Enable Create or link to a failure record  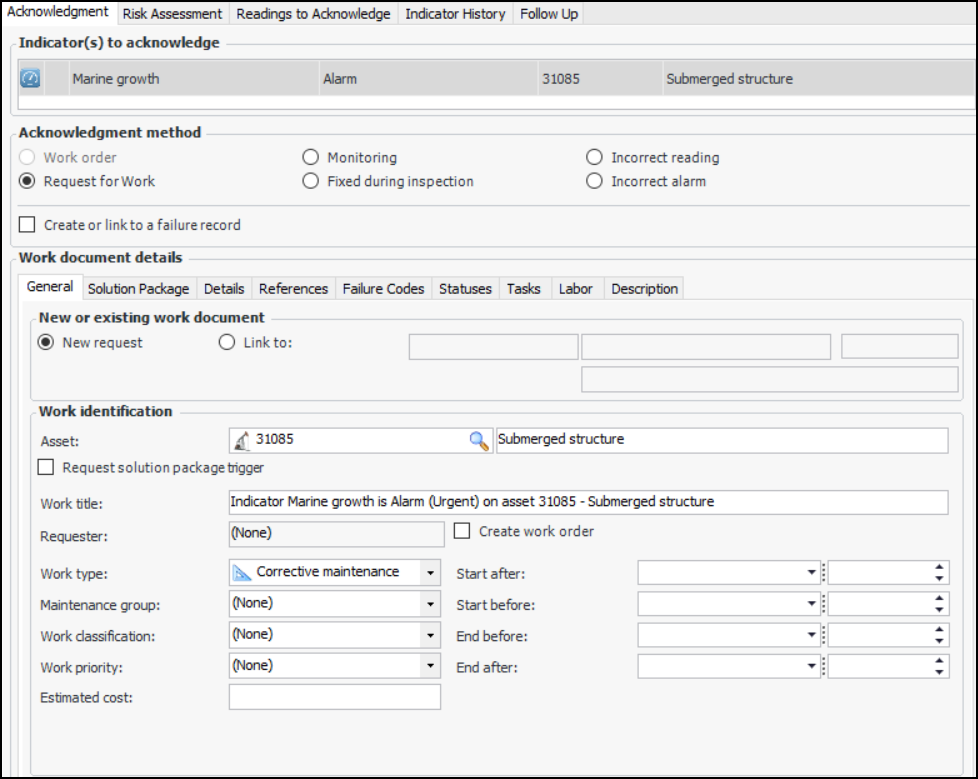point(27,225)
